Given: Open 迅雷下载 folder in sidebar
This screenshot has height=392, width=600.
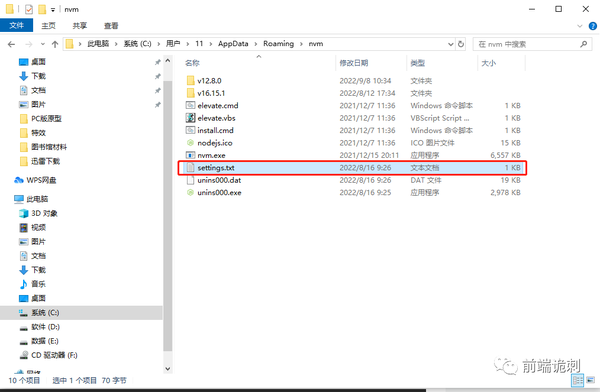Looking at the screenshot, I should click(40, 161).
